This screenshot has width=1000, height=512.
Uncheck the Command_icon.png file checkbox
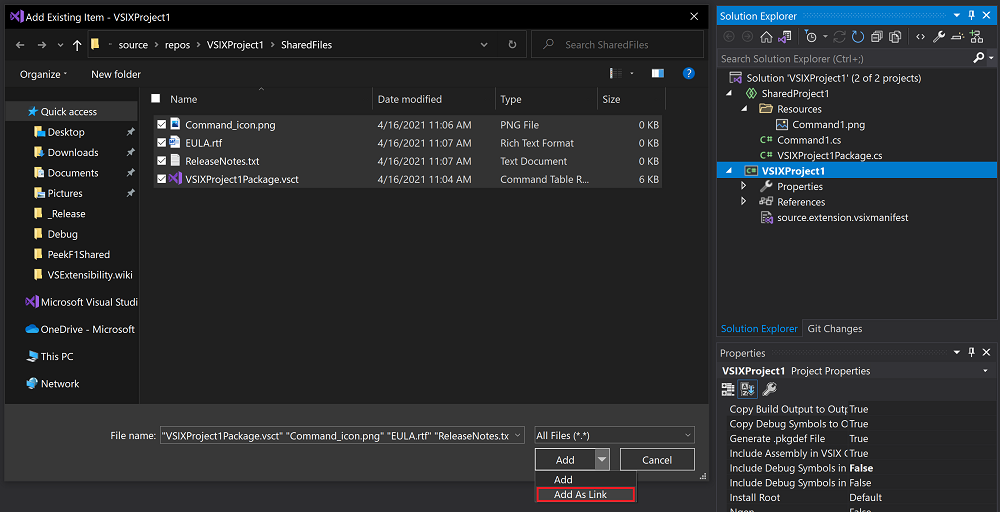161,125
